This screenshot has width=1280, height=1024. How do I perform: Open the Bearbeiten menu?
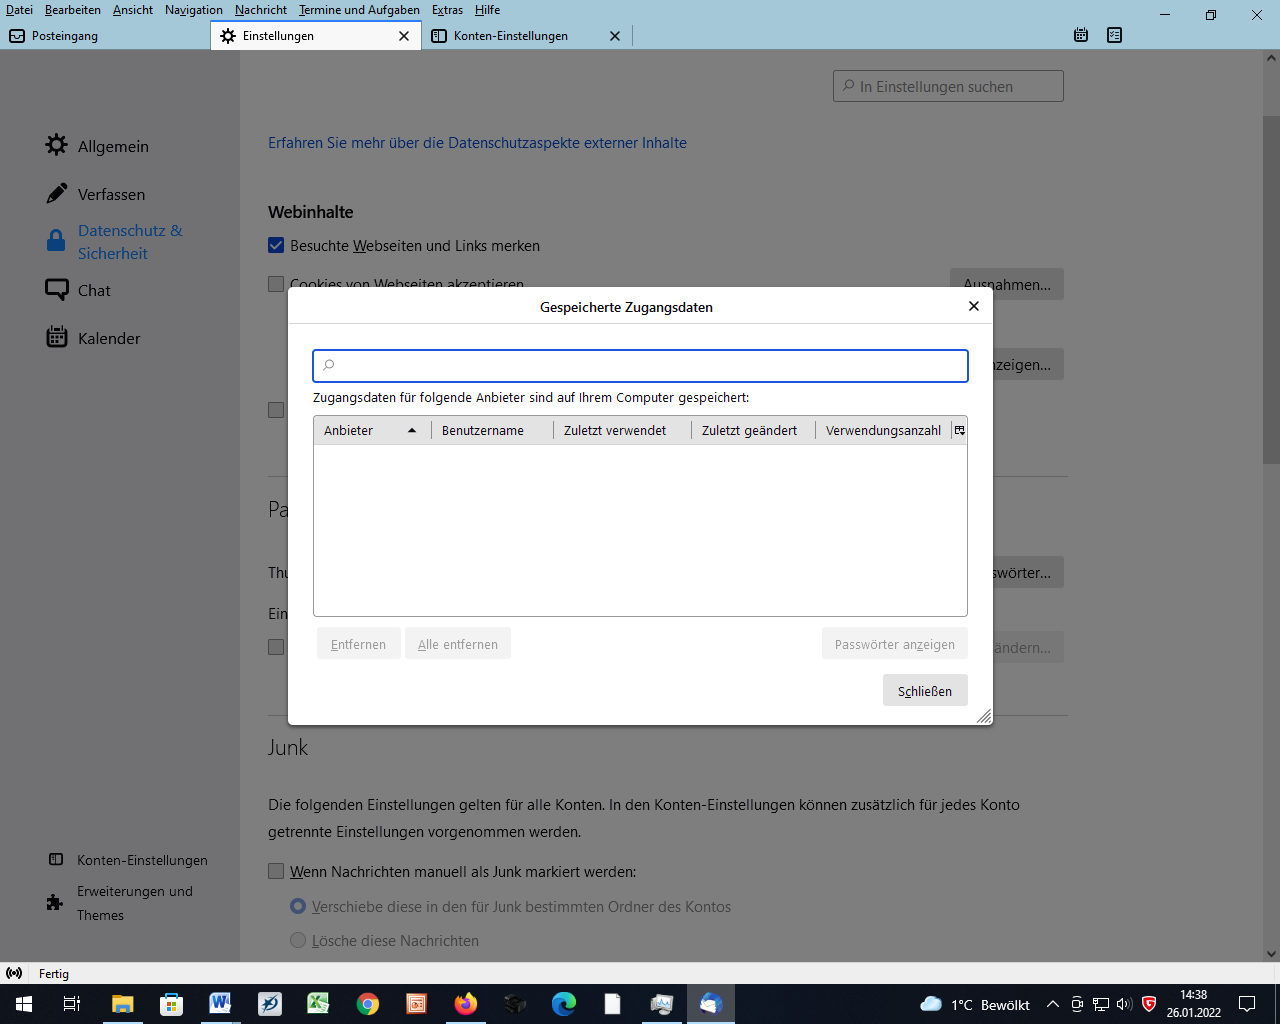pyautogui.click(x=73, y=10)
